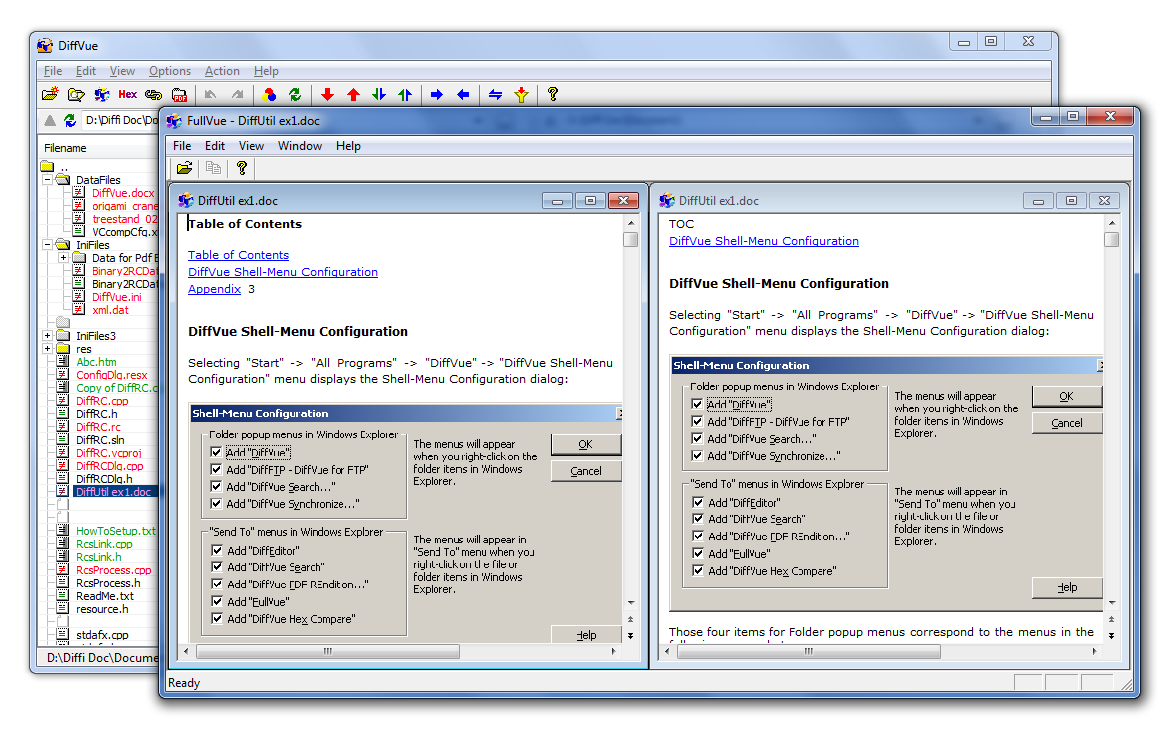Screen dimensions: 1173x731
Task: Select the HowToSetup.txt file
Action: (115, 530)
